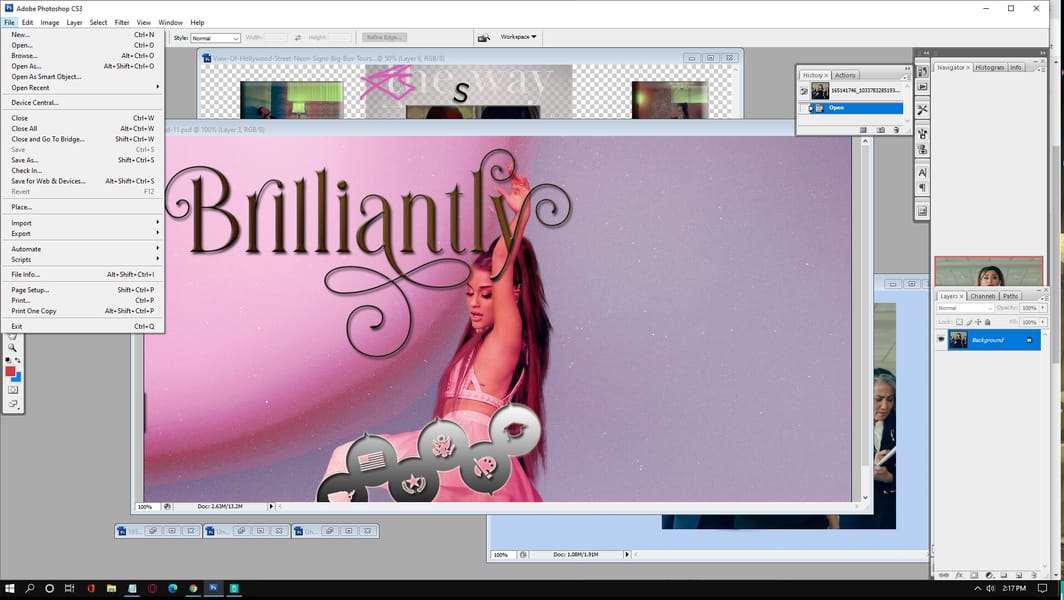1064x600 pixels.
Task: Toggle lock all in Layers panel
Action: click(987, 322)
